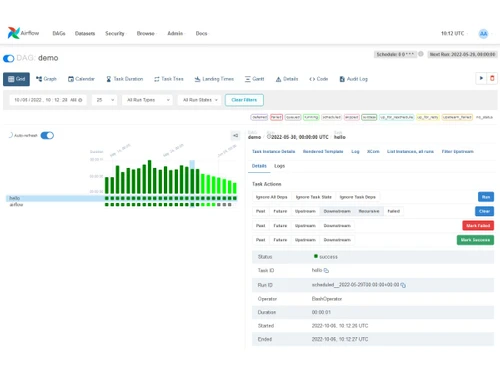Viewport: 500px width, 375px height.
Task: Click the green Mark Success button
Action: click(475, 240)
